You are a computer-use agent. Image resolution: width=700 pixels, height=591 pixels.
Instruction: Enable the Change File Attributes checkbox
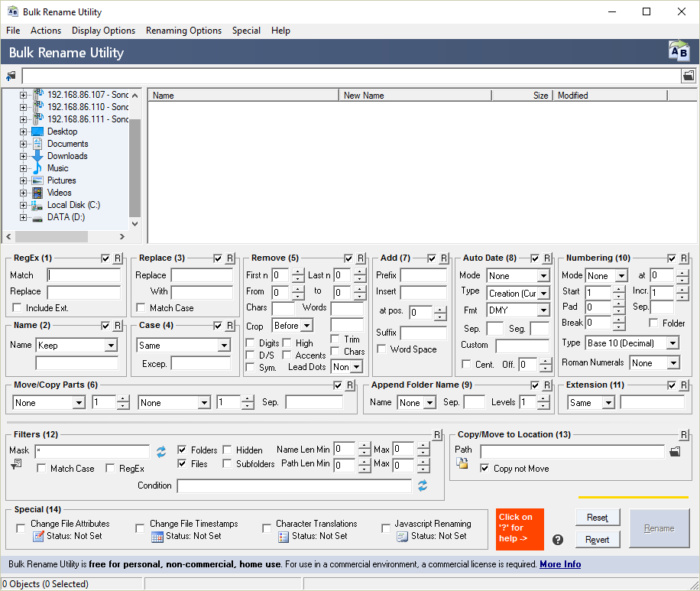point(21,529)
